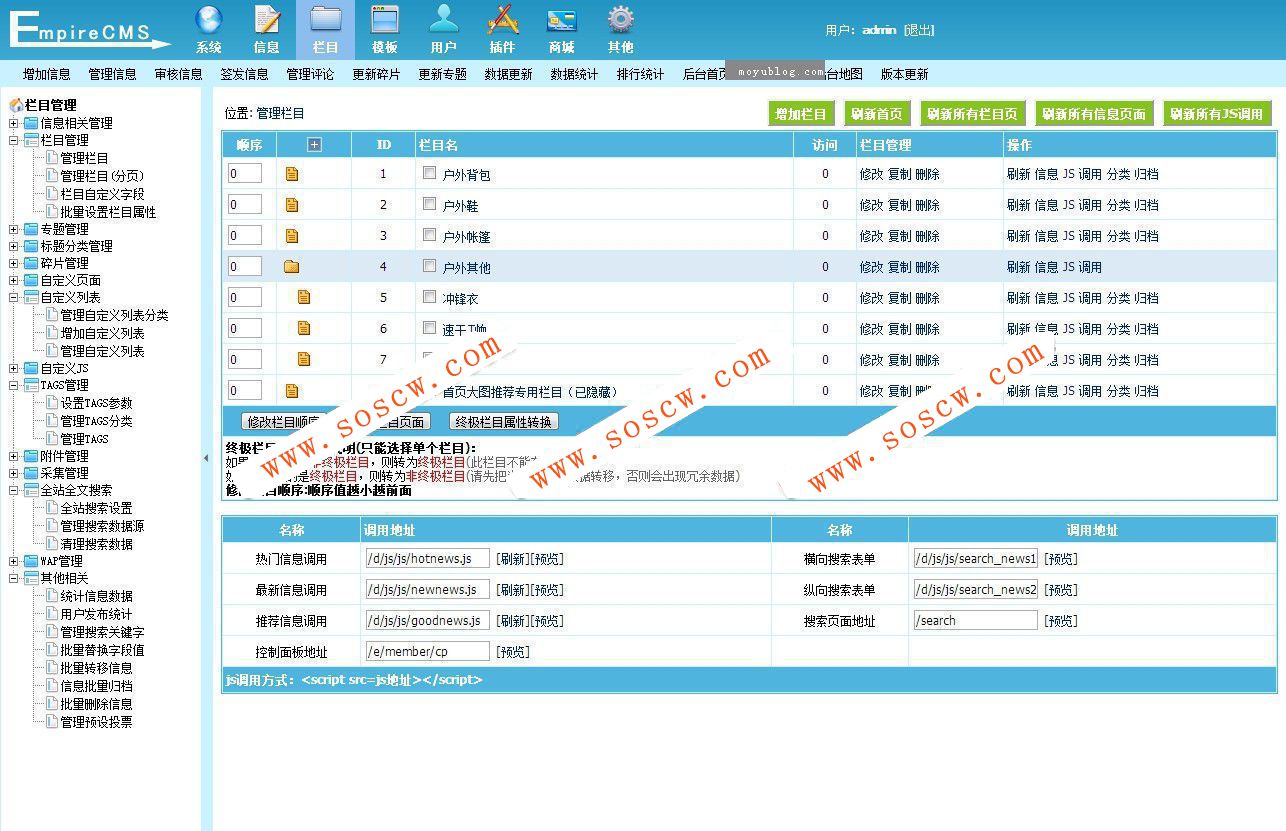Open 管理栏目 (分页) in the sidebar tree
1286x831 pixels.
(102, 176)
